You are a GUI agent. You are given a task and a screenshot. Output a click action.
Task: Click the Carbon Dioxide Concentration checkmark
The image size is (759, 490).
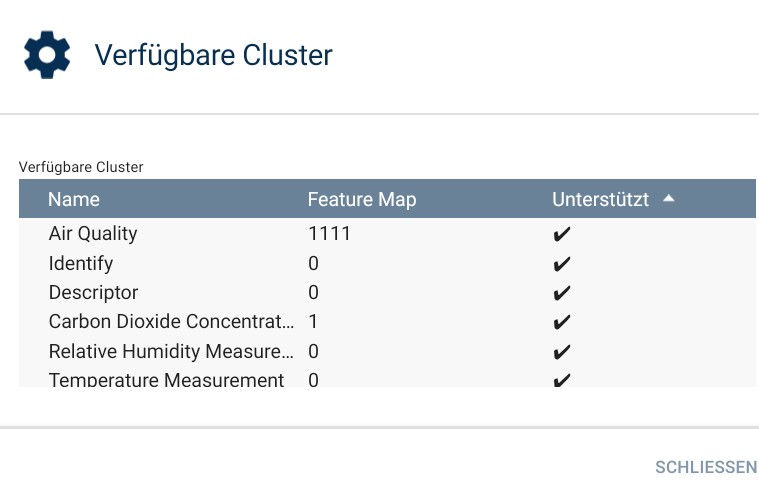(x=562, y=323)
